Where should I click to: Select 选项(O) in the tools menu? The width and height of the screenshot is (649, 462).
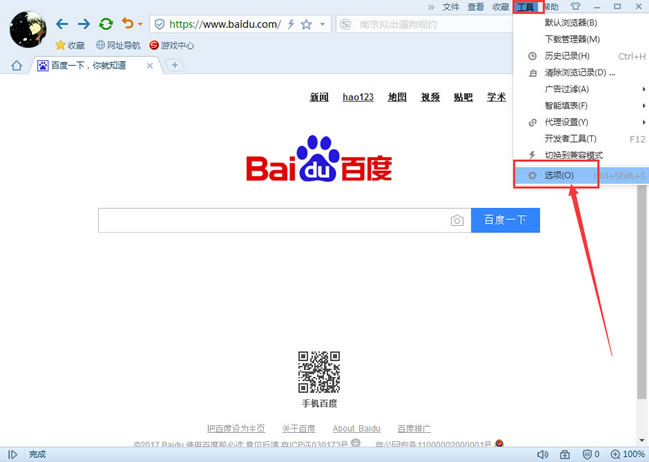(559, 175)
